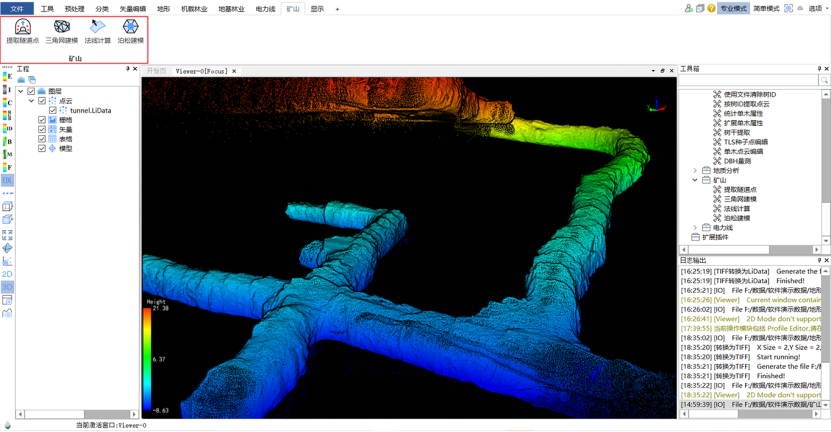Select display by classification (C) icon
The image size is (831, 432).
(7, 102)
